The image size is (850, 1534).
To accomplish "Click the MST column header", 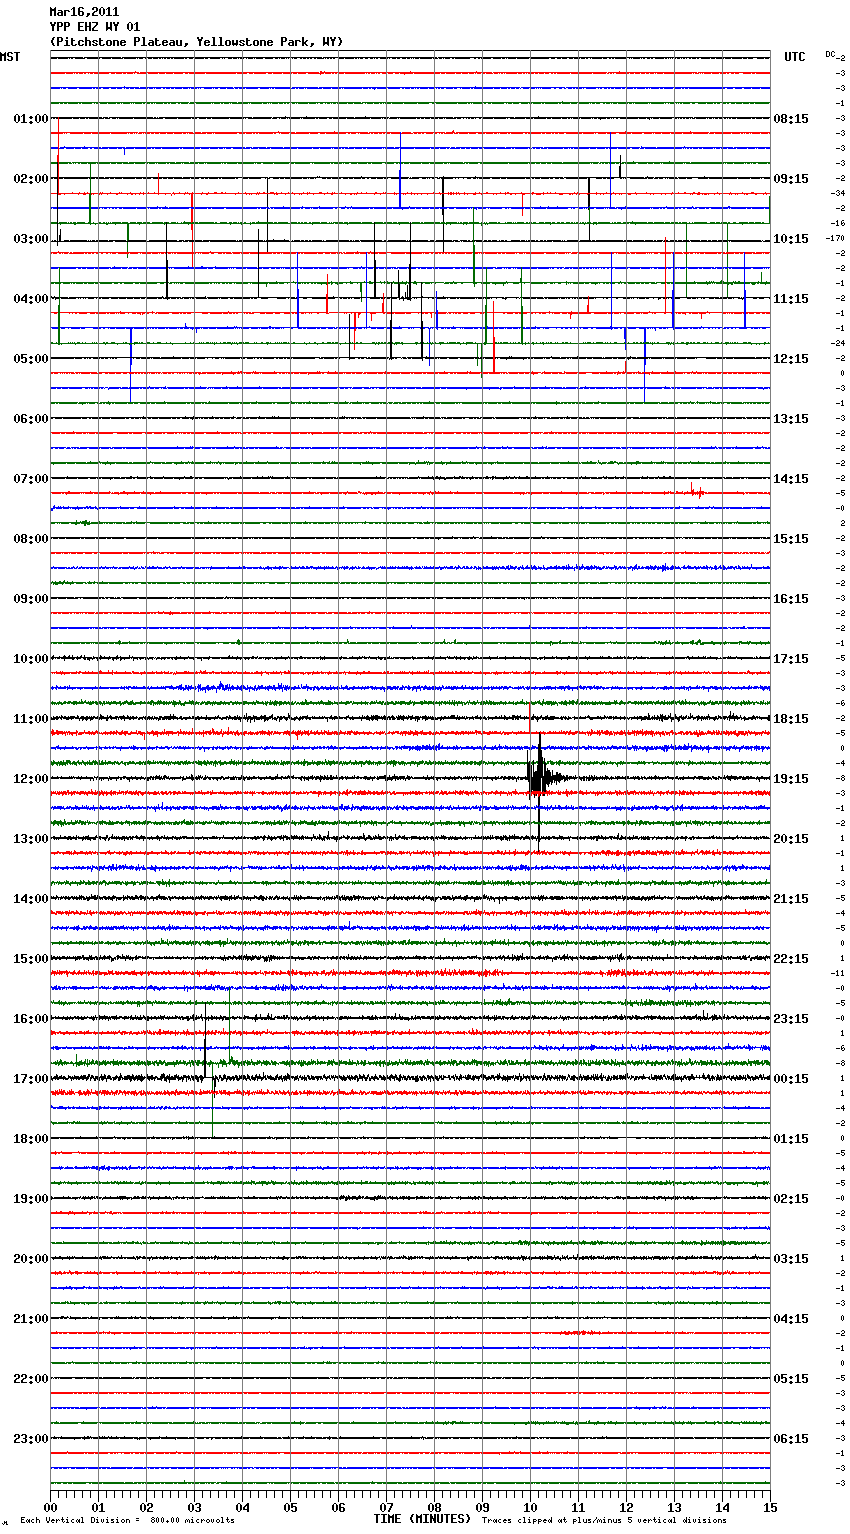I will tap(10, 57).
